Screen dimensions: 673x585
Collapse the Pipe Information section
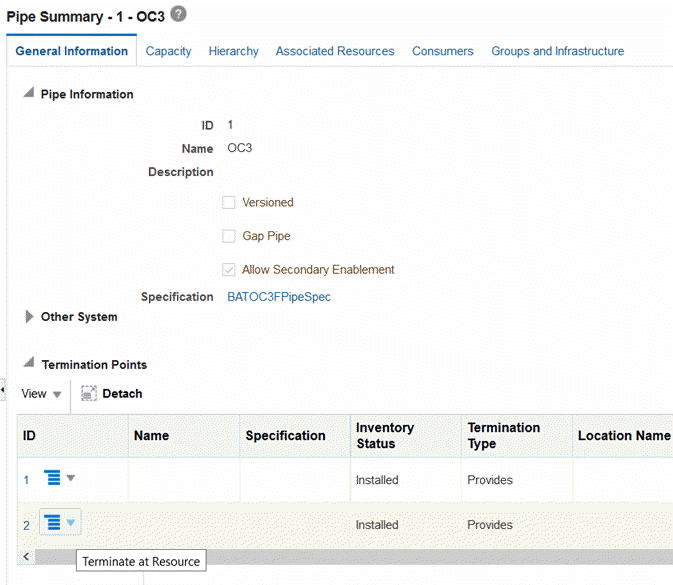point(28,92)
